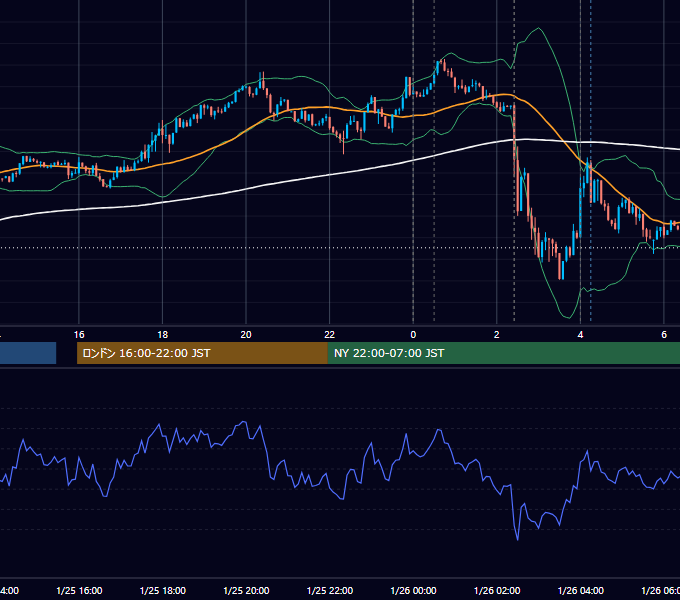Click the 2 hour label on upper axis
The image size is (680, 600).
click(x=497, y=335)
